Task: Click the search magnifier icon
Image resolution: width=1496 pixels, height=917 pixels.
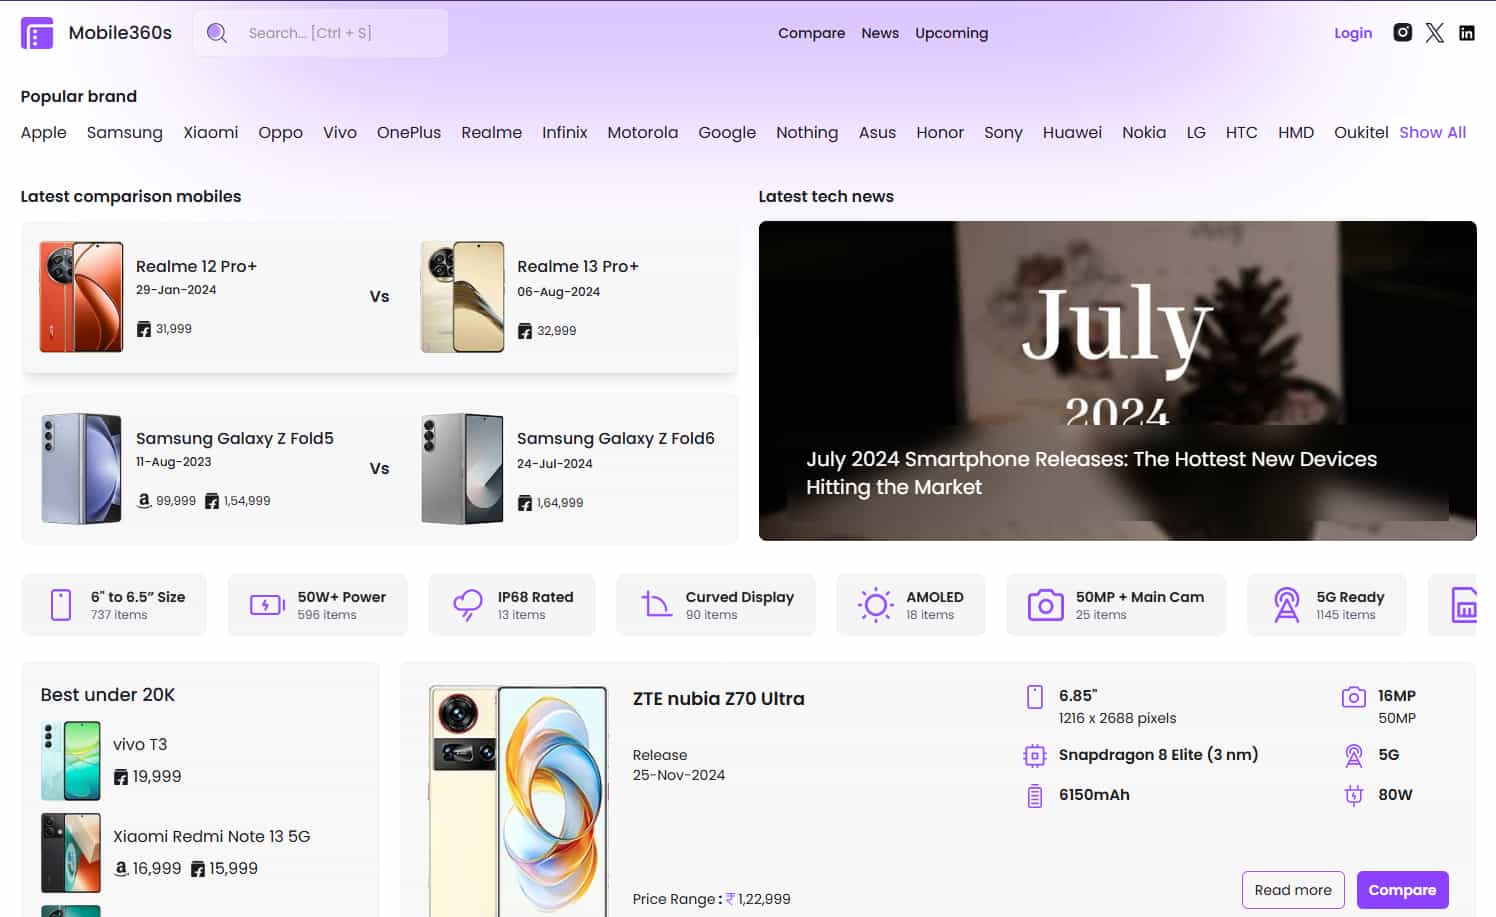Action: tap(217, 33)
